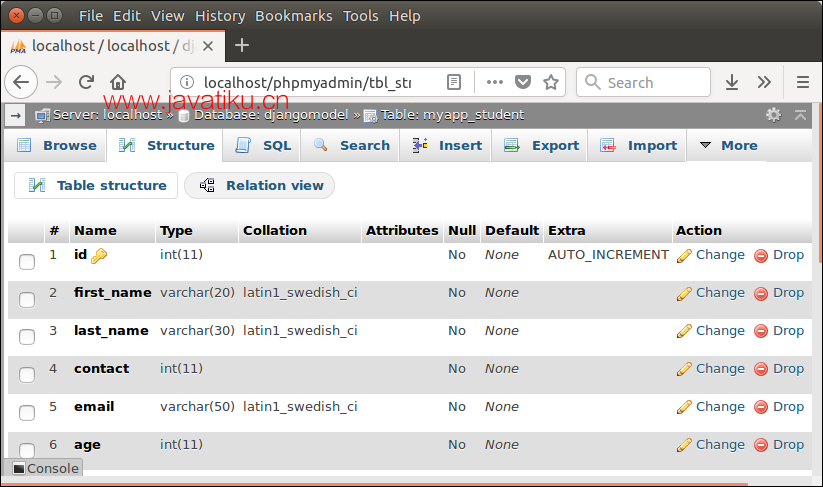Reload the current page
823x487 pixels.
point(86,82)
